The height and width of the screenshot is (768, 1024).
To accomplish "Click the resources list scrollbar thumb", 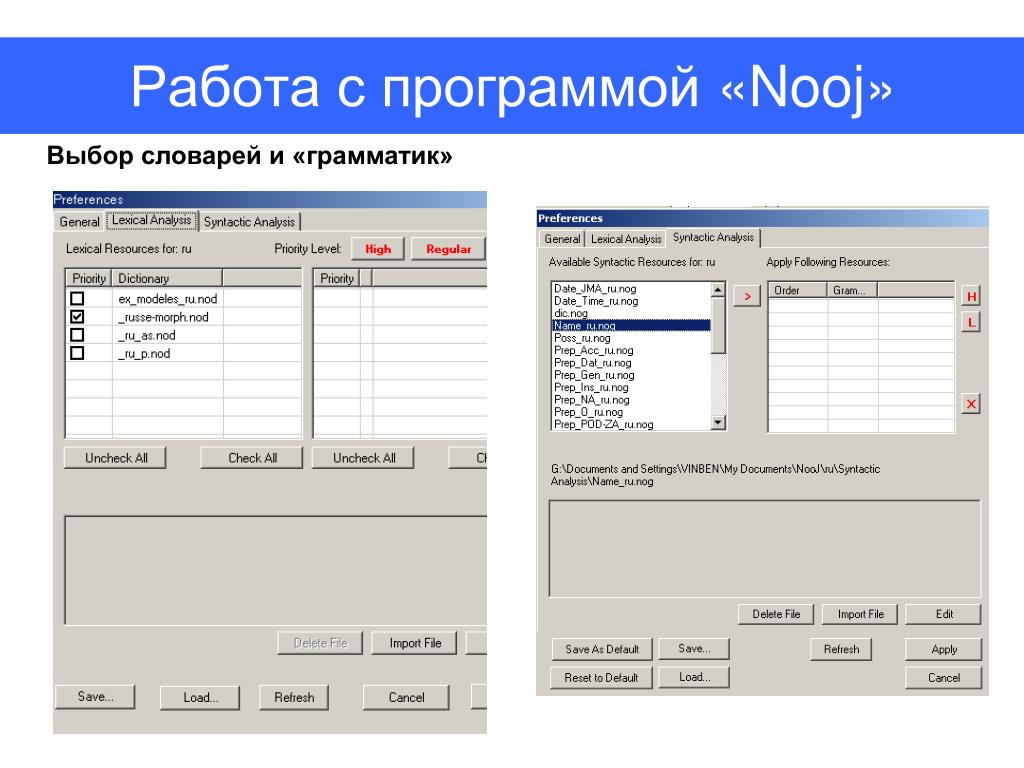I will [718, 325].
